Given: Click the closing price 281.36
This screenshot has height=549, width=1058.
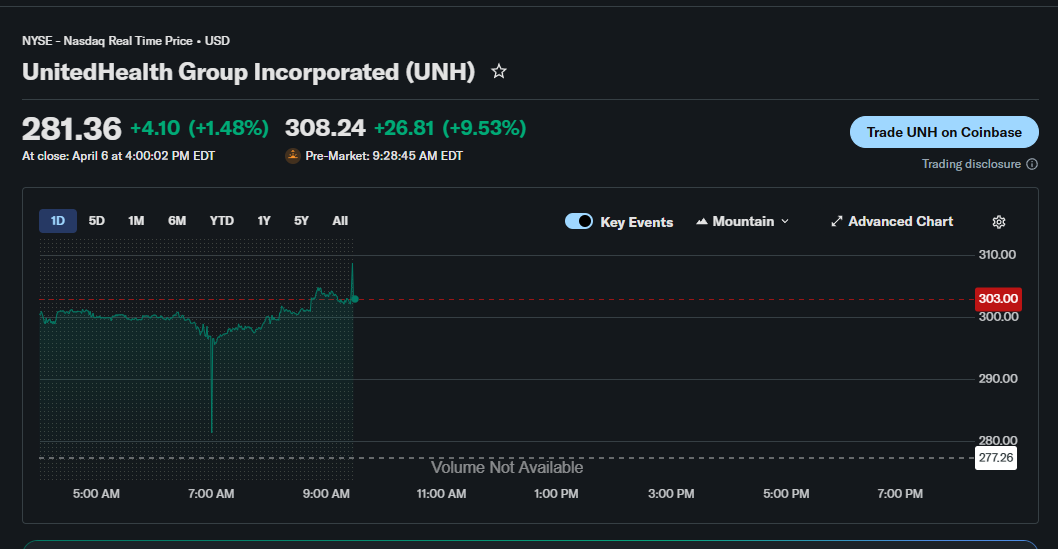Looking at the screenshot, I should [x=72, y=129].
